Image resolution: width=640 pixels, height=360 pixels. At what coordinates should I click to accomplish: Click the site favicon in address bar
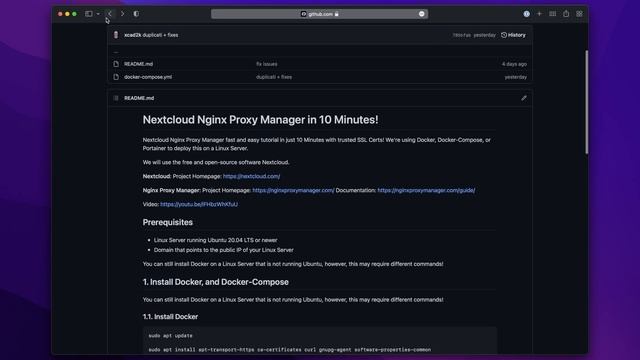coord(303,14)
